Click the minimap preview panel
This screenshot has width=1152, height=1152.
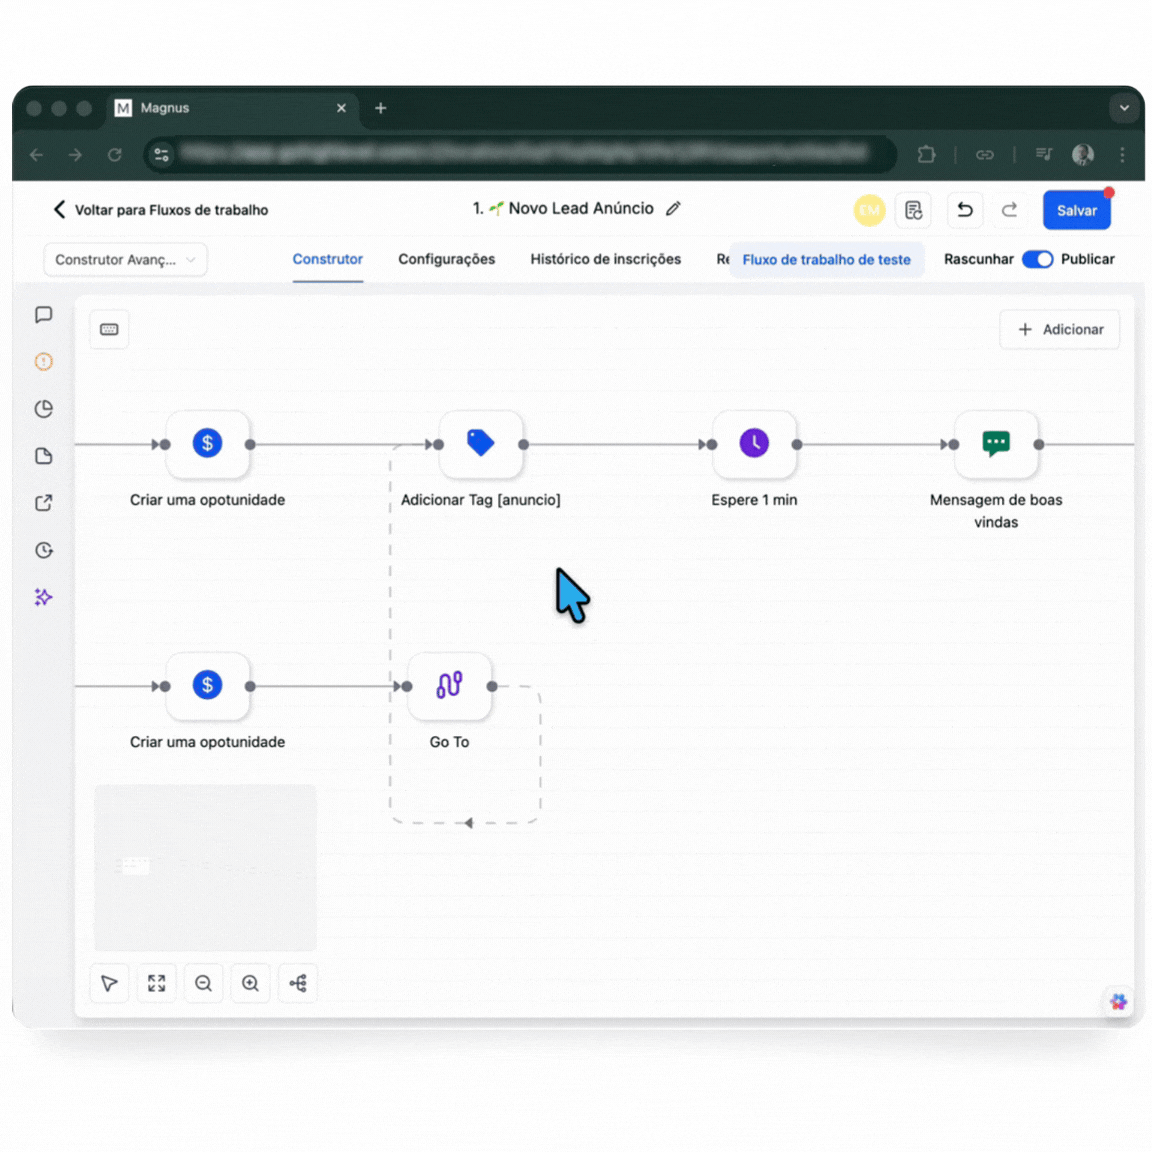pyautogui.click(x=205, y=867)
